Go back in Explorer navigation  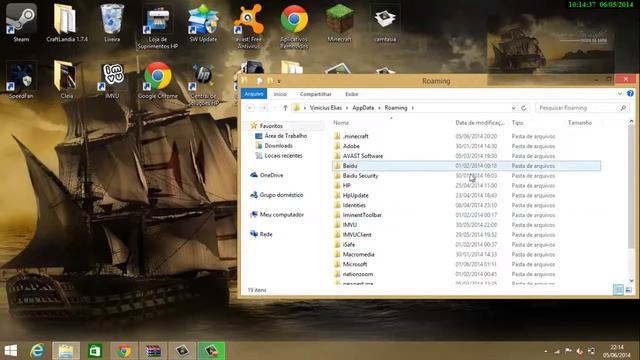(x=250, y=108)
